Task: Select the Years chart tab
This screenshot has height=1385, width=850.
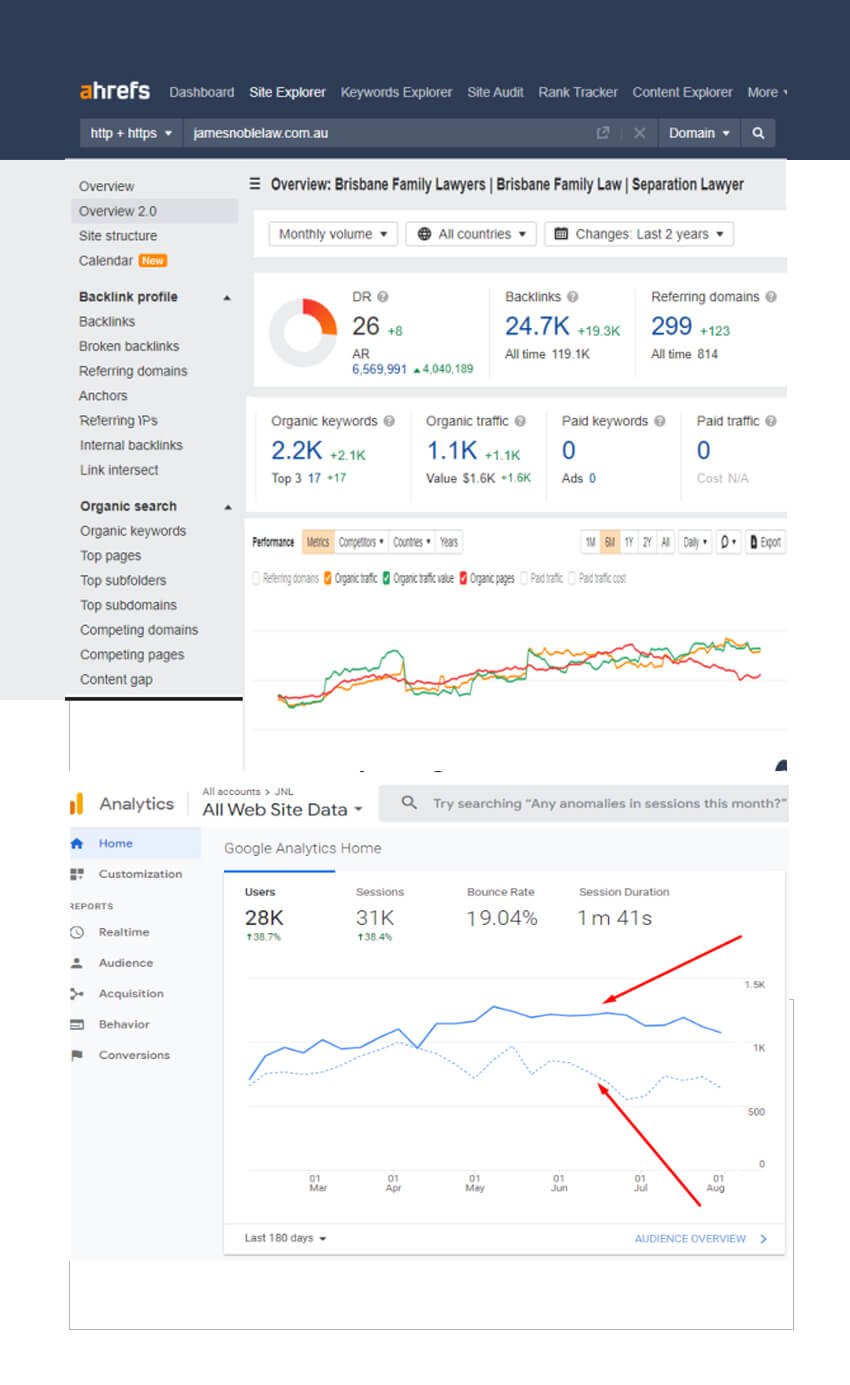Action: (x=449, y=542)
